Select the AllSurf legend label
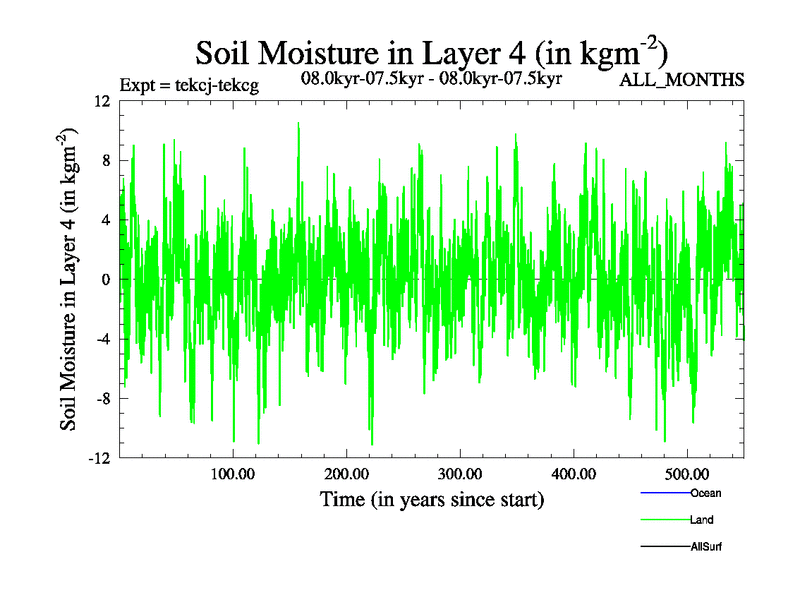This screenshot has width=800, height=600. pos(706,547)
